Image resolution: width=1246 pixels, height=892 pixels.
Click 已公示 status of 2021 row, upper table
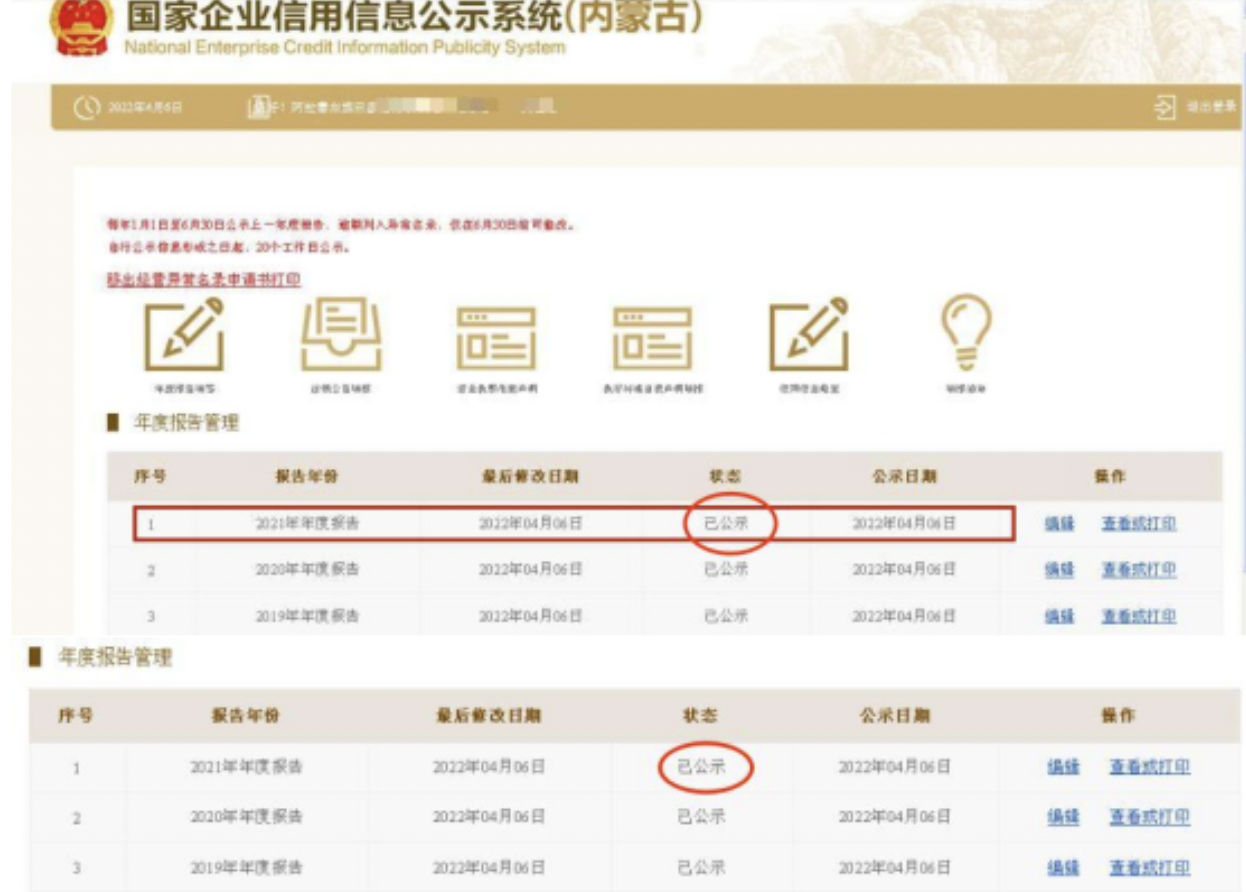click(x=726, y=524)
